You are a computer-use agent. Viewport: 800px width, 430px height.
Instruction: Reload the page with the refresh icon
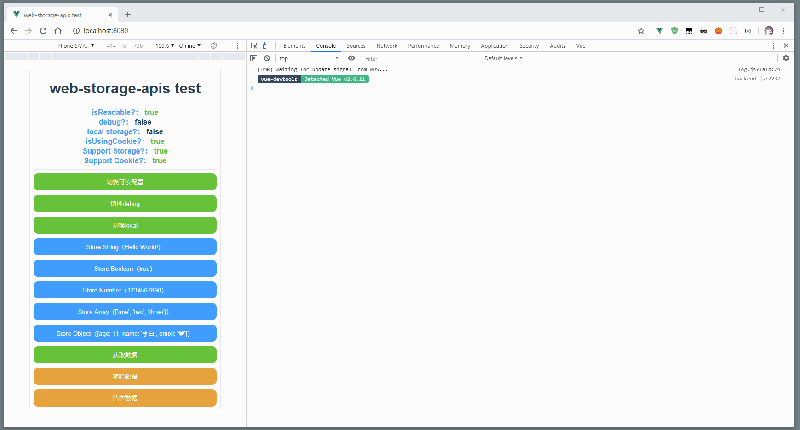43,31
